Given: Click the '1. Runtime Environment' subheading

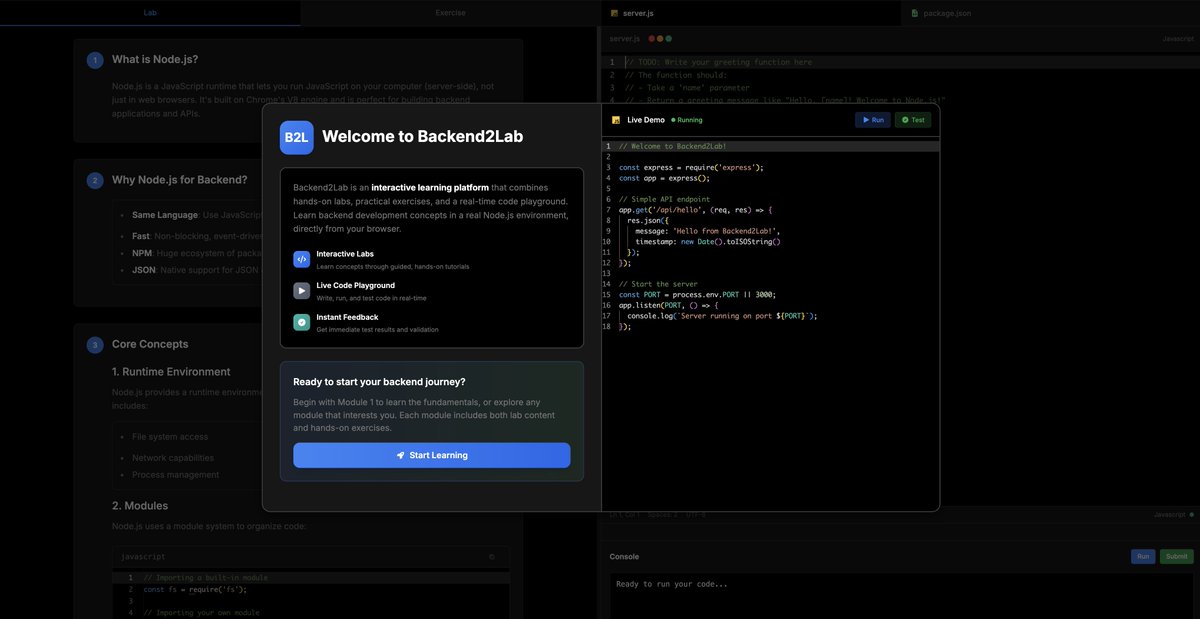Looking at the screenshot, I should pos(171,372).
